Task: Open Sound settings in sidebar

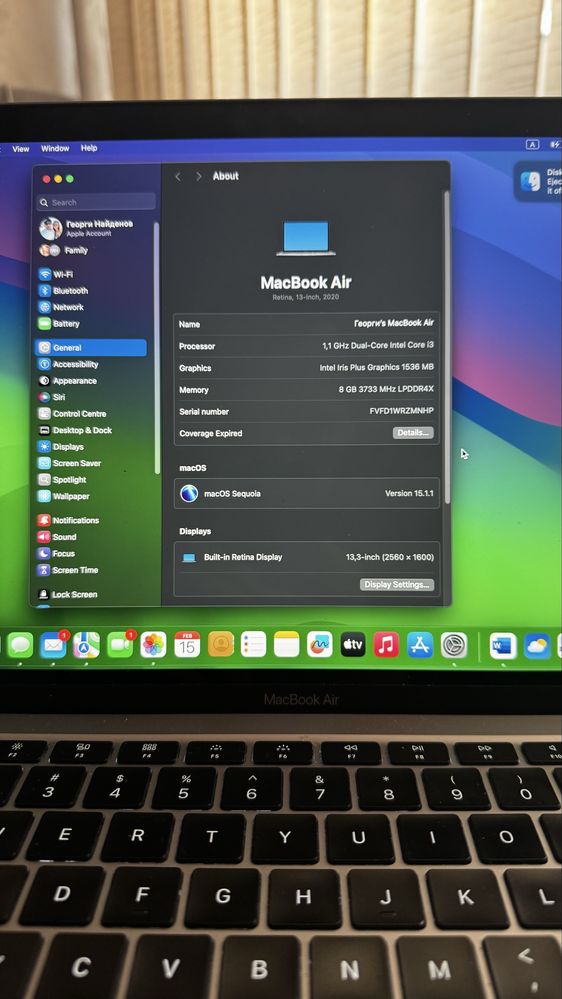Action: click(x=57, y=537)
